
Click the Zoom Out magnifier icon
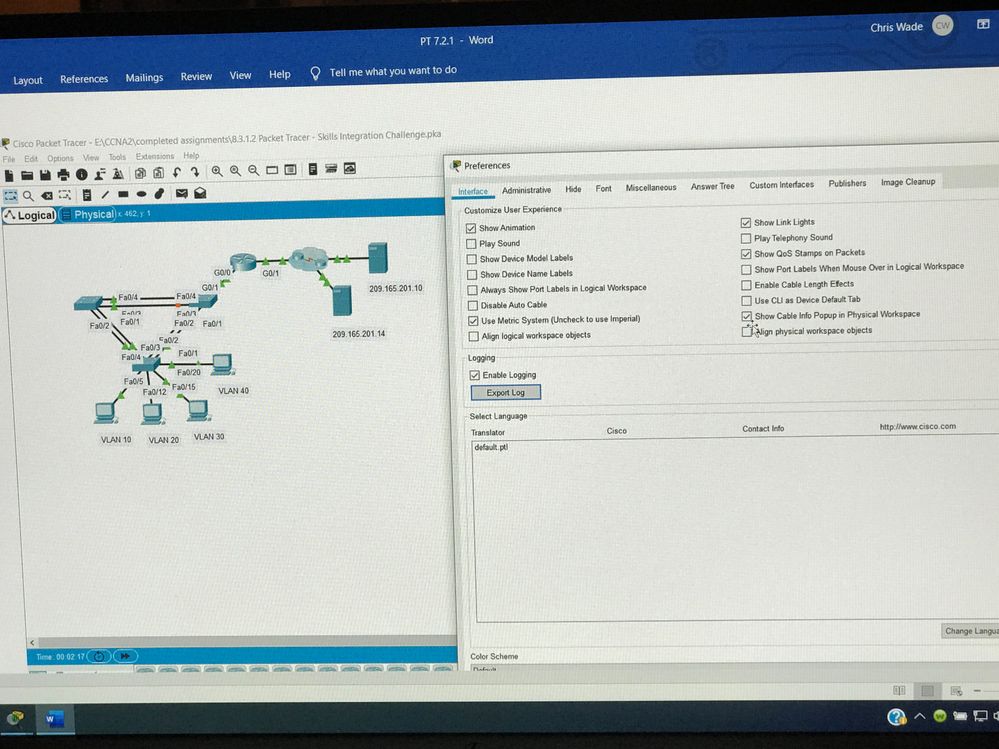tap(254, 171)
